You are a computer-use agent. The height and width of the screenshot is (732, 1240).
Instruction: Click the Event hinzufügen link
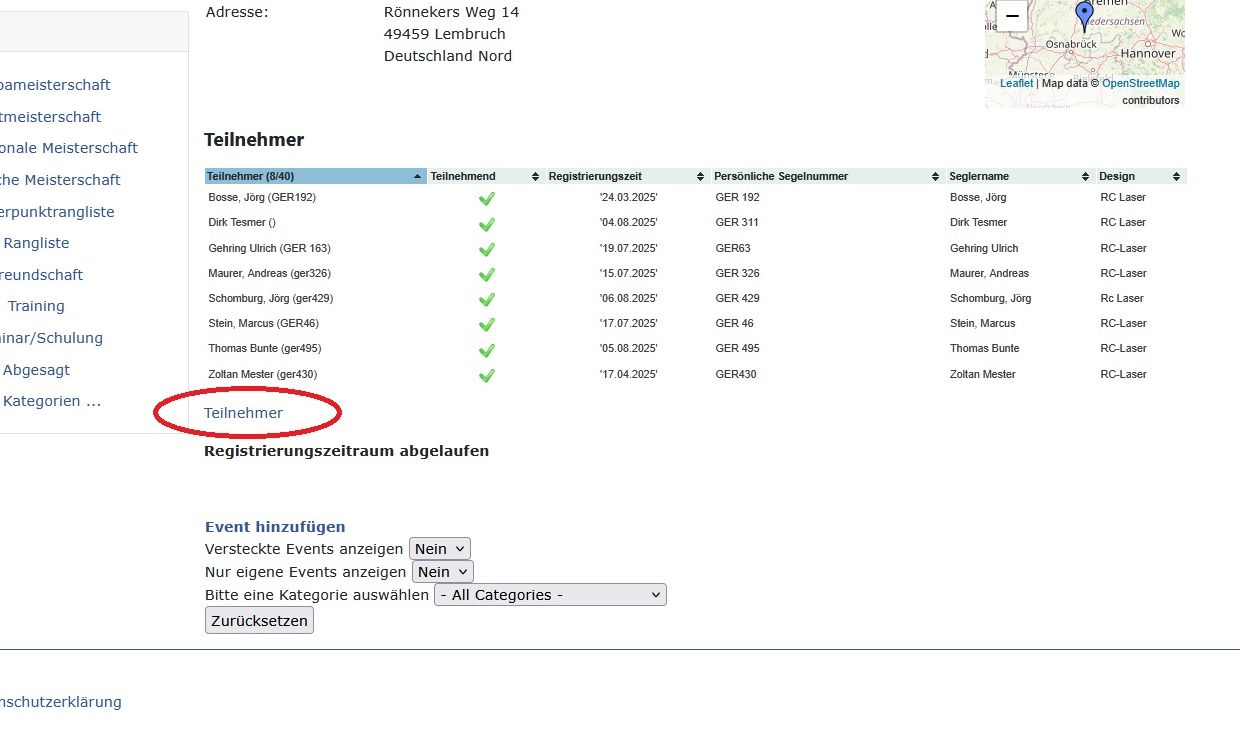275,527
